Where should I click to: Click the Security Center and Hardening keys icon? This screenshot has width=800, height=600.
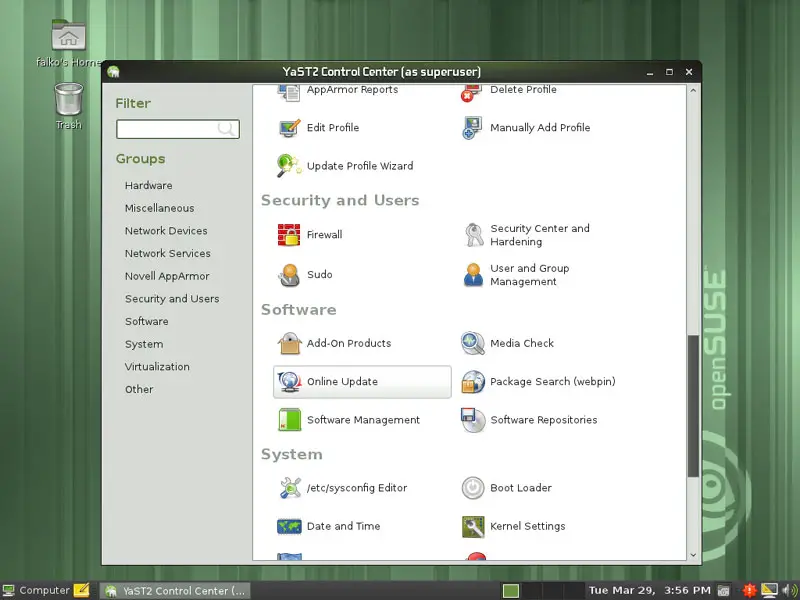click(x=473, y=235)
